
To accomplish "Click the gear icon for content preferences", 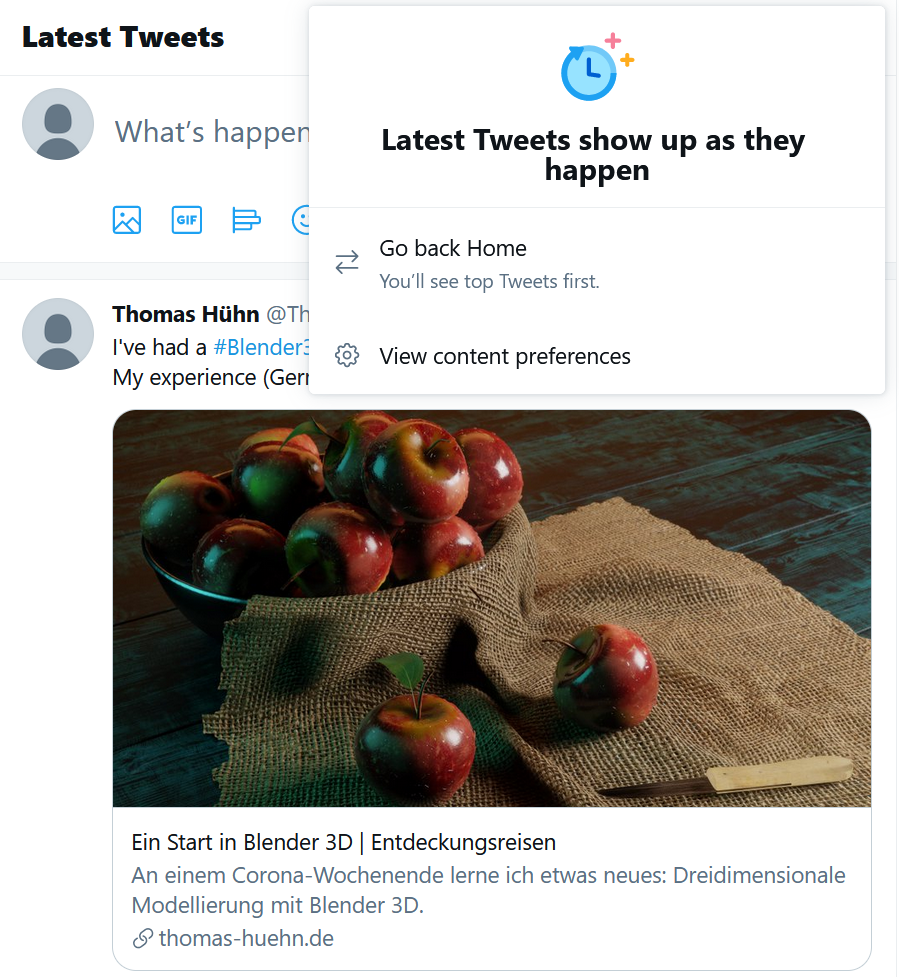I will coord(347,356).
